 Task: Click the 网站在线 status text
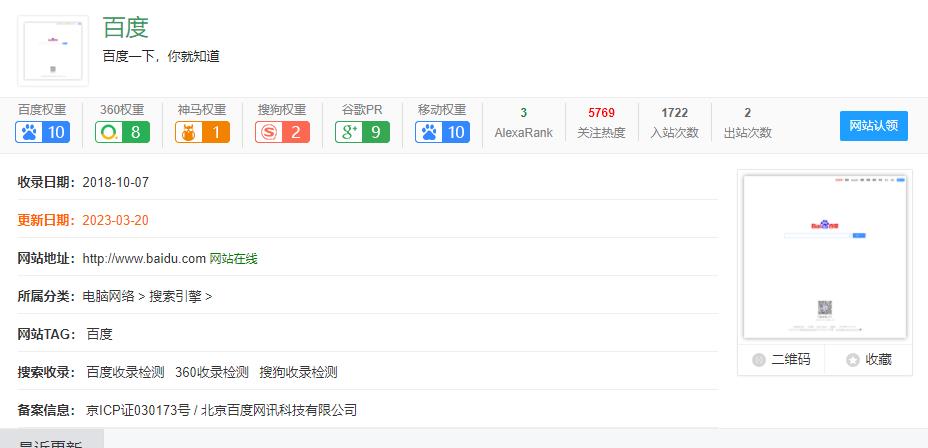tap(234, 259)
